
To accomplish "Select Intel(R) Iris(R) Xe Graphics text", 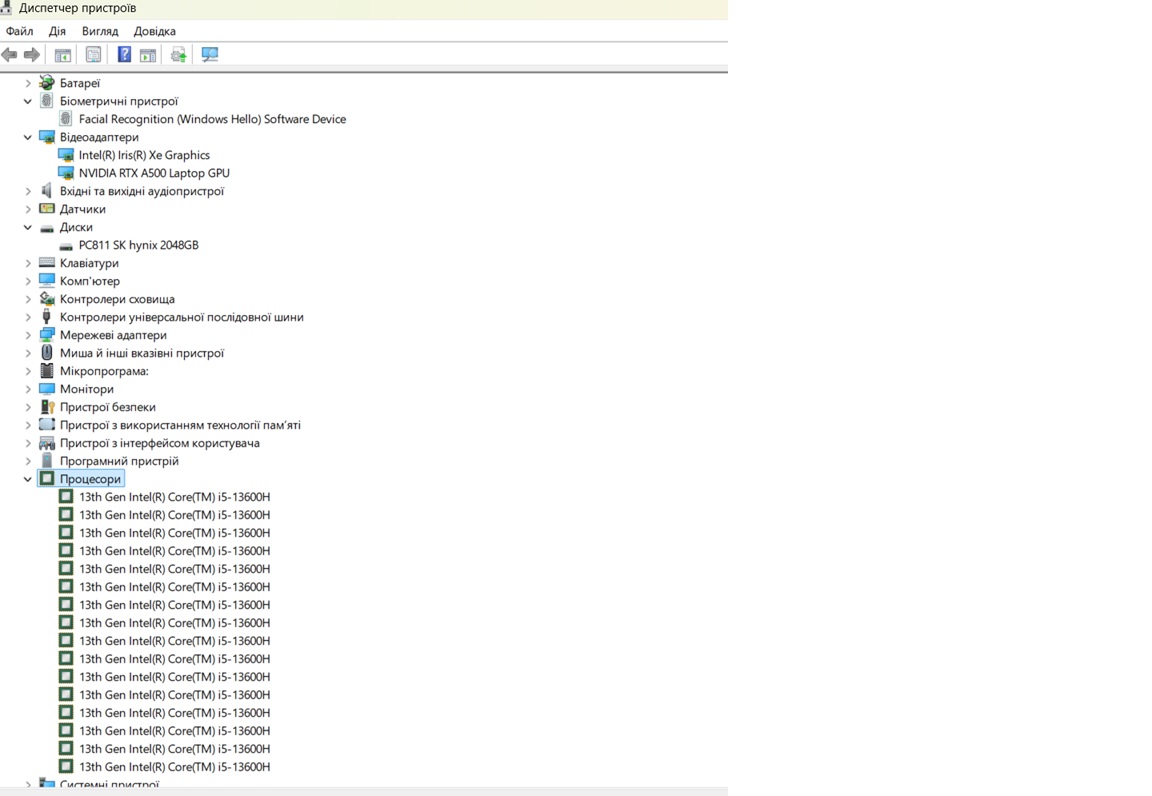I will pos(144,155).
